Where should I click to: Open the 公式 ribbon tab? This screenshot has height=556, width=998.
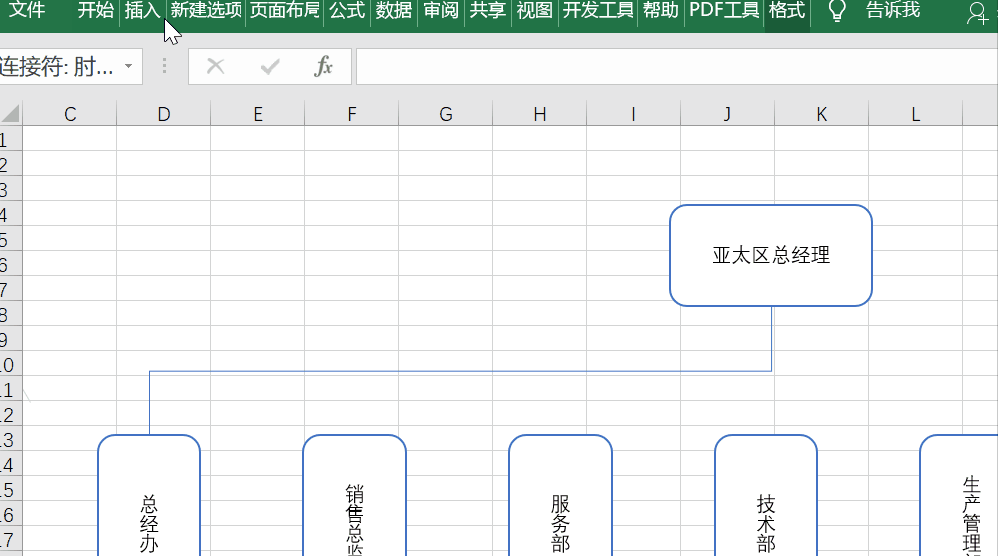coord(347,10)
